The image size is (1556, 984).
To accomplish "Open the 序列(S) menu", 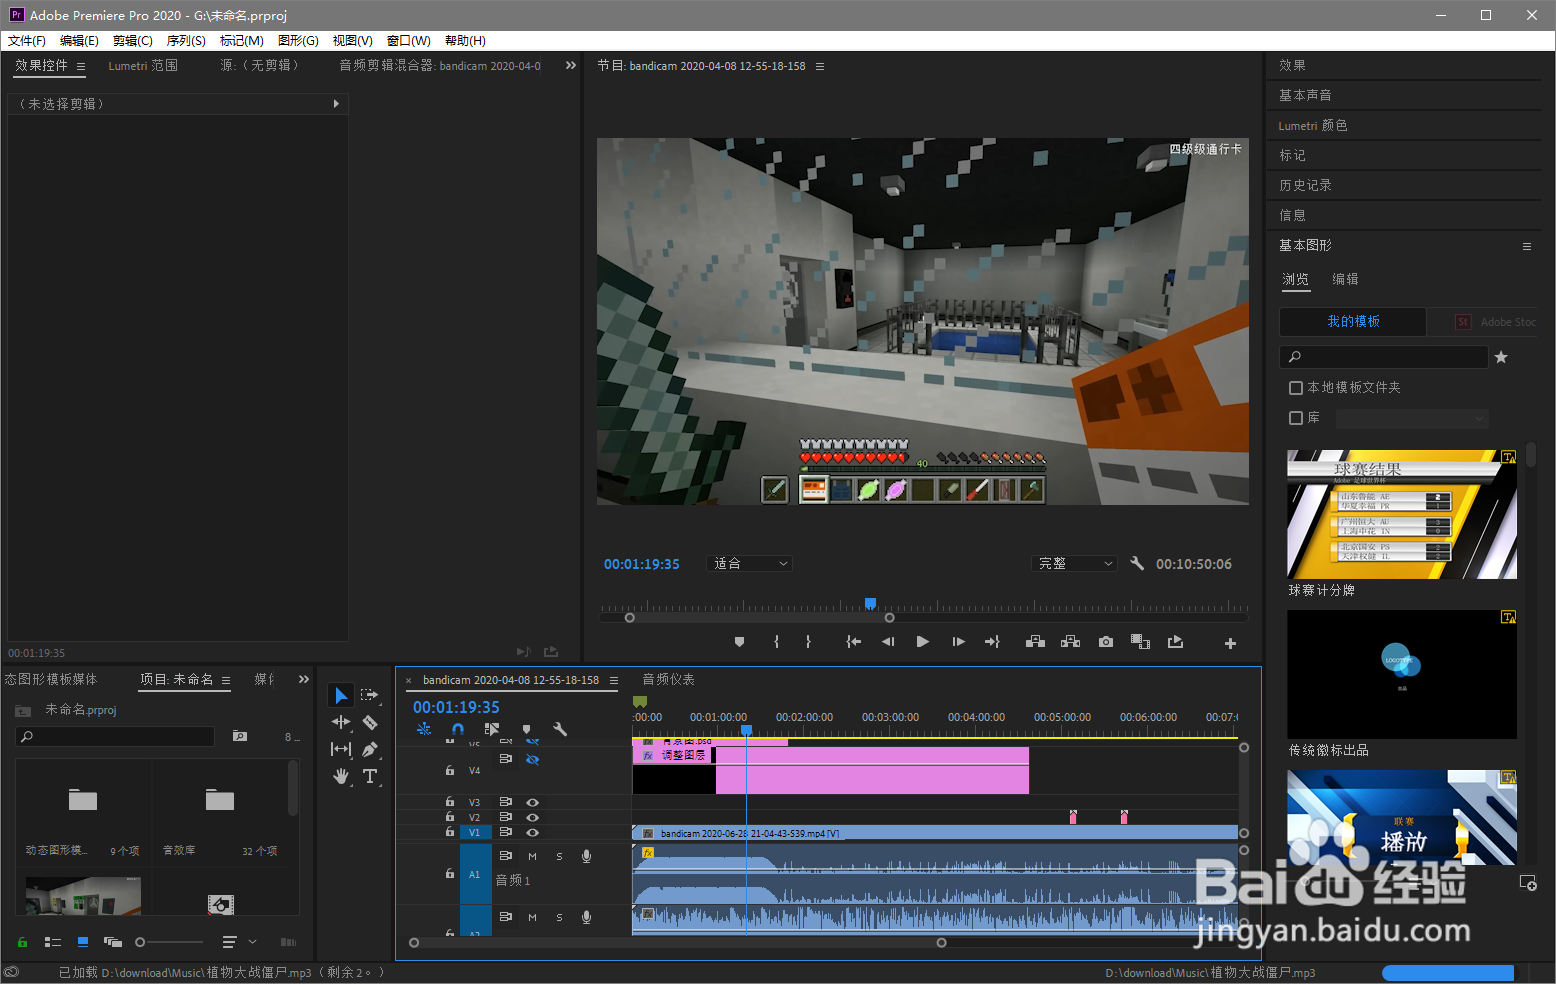I will 186,40.
